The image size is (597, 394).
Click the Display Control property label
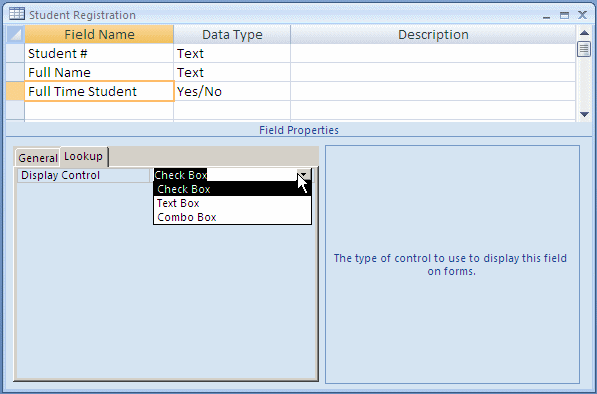click(x=83, y=175)
